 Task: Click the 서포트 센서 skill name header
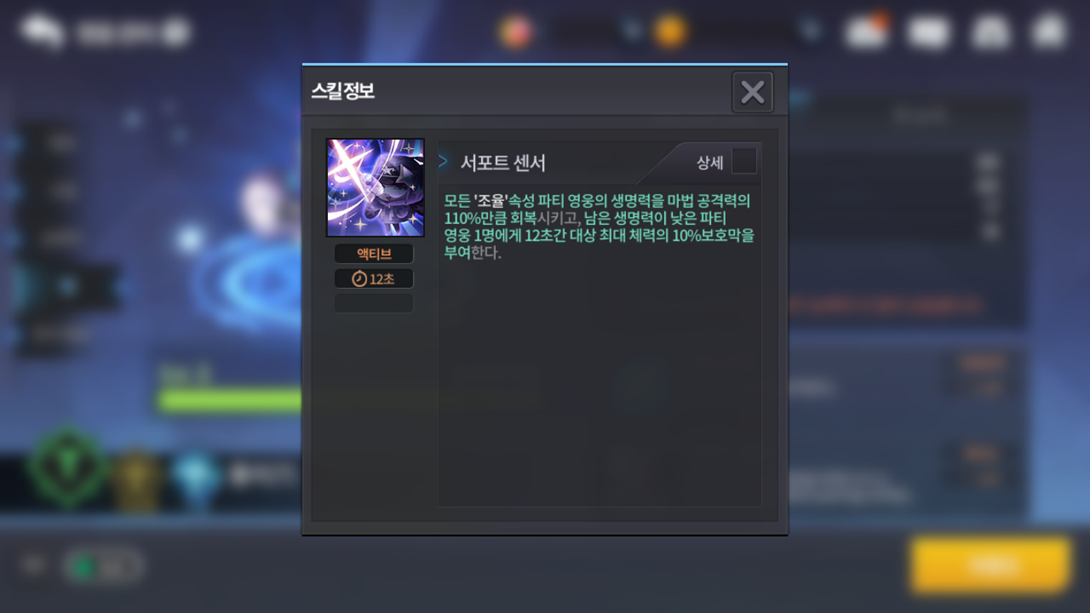pyautogui.click(x=503, y=163)
